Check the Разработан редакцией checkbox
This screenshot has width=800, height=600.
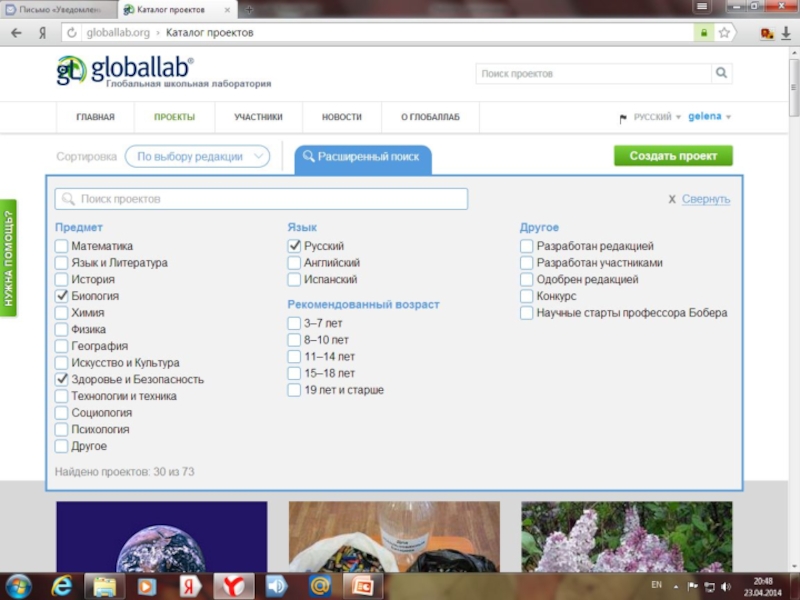(527, 246)
